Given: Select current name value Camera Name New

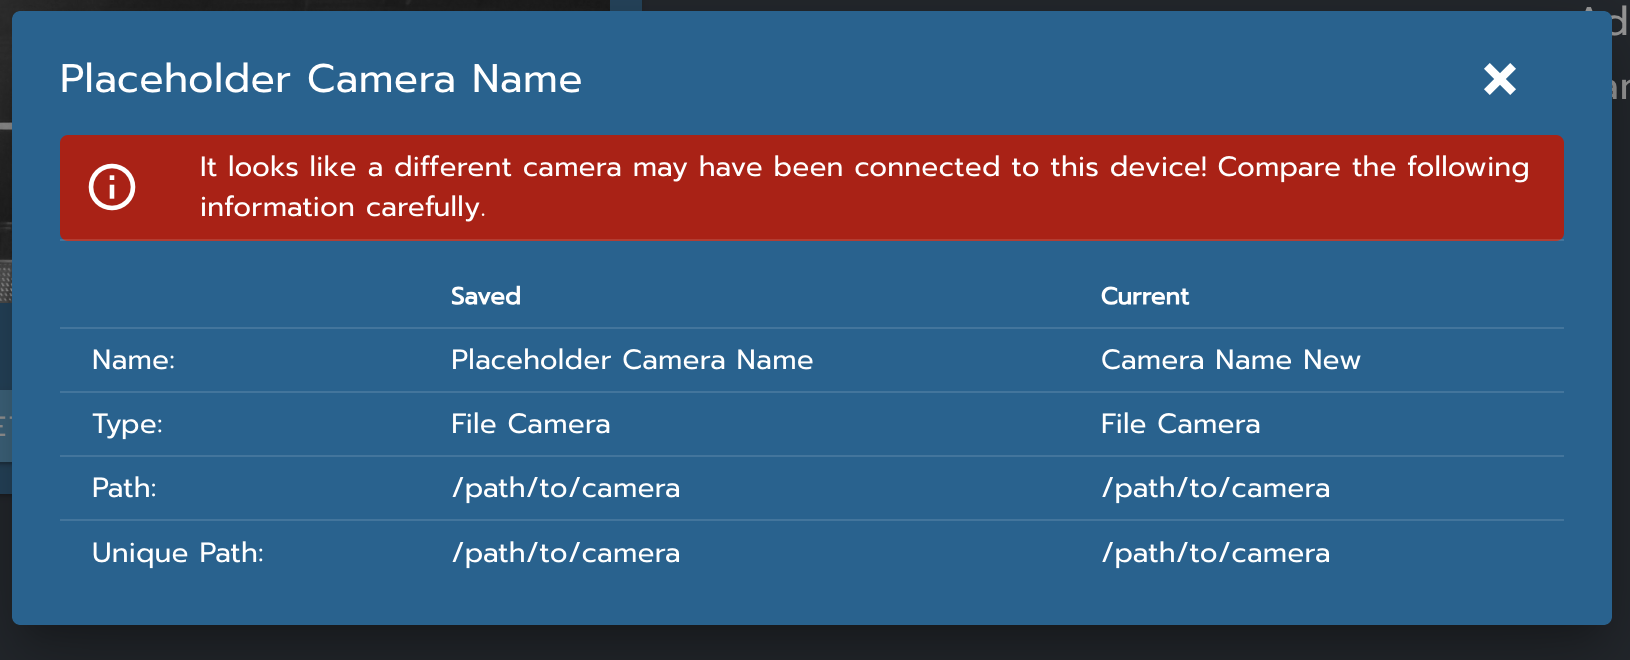Looking at the screenshot, I should (x=1230, y=360).
